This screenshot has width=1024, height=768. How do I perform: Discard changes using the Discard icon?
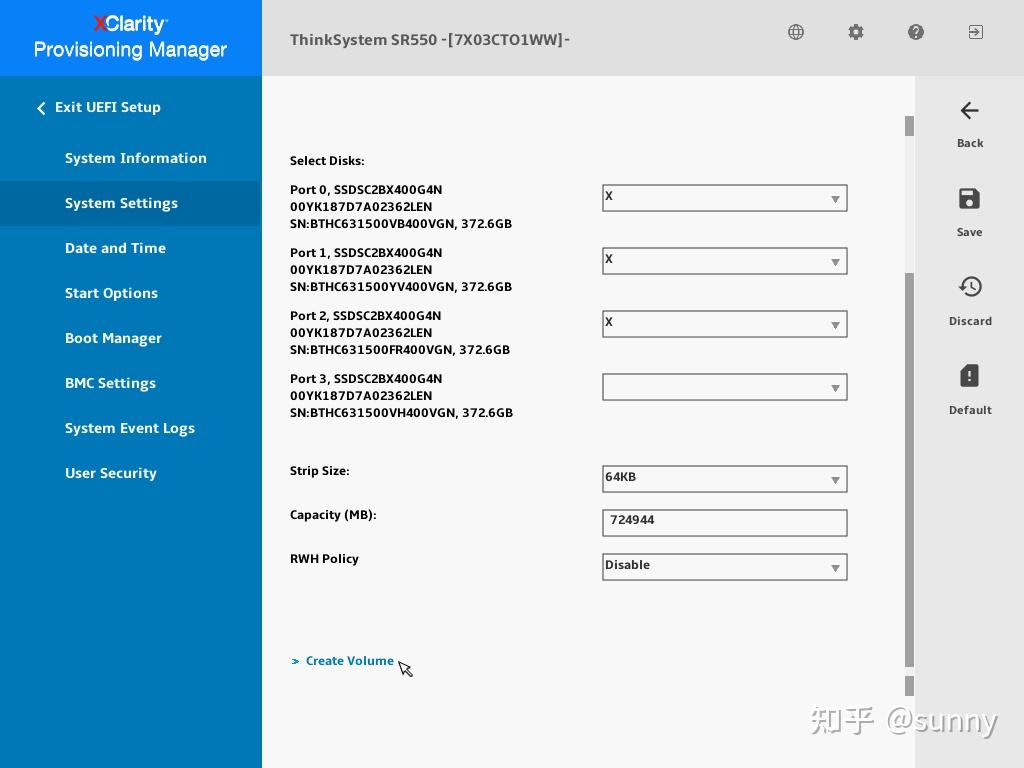(969, 287)
